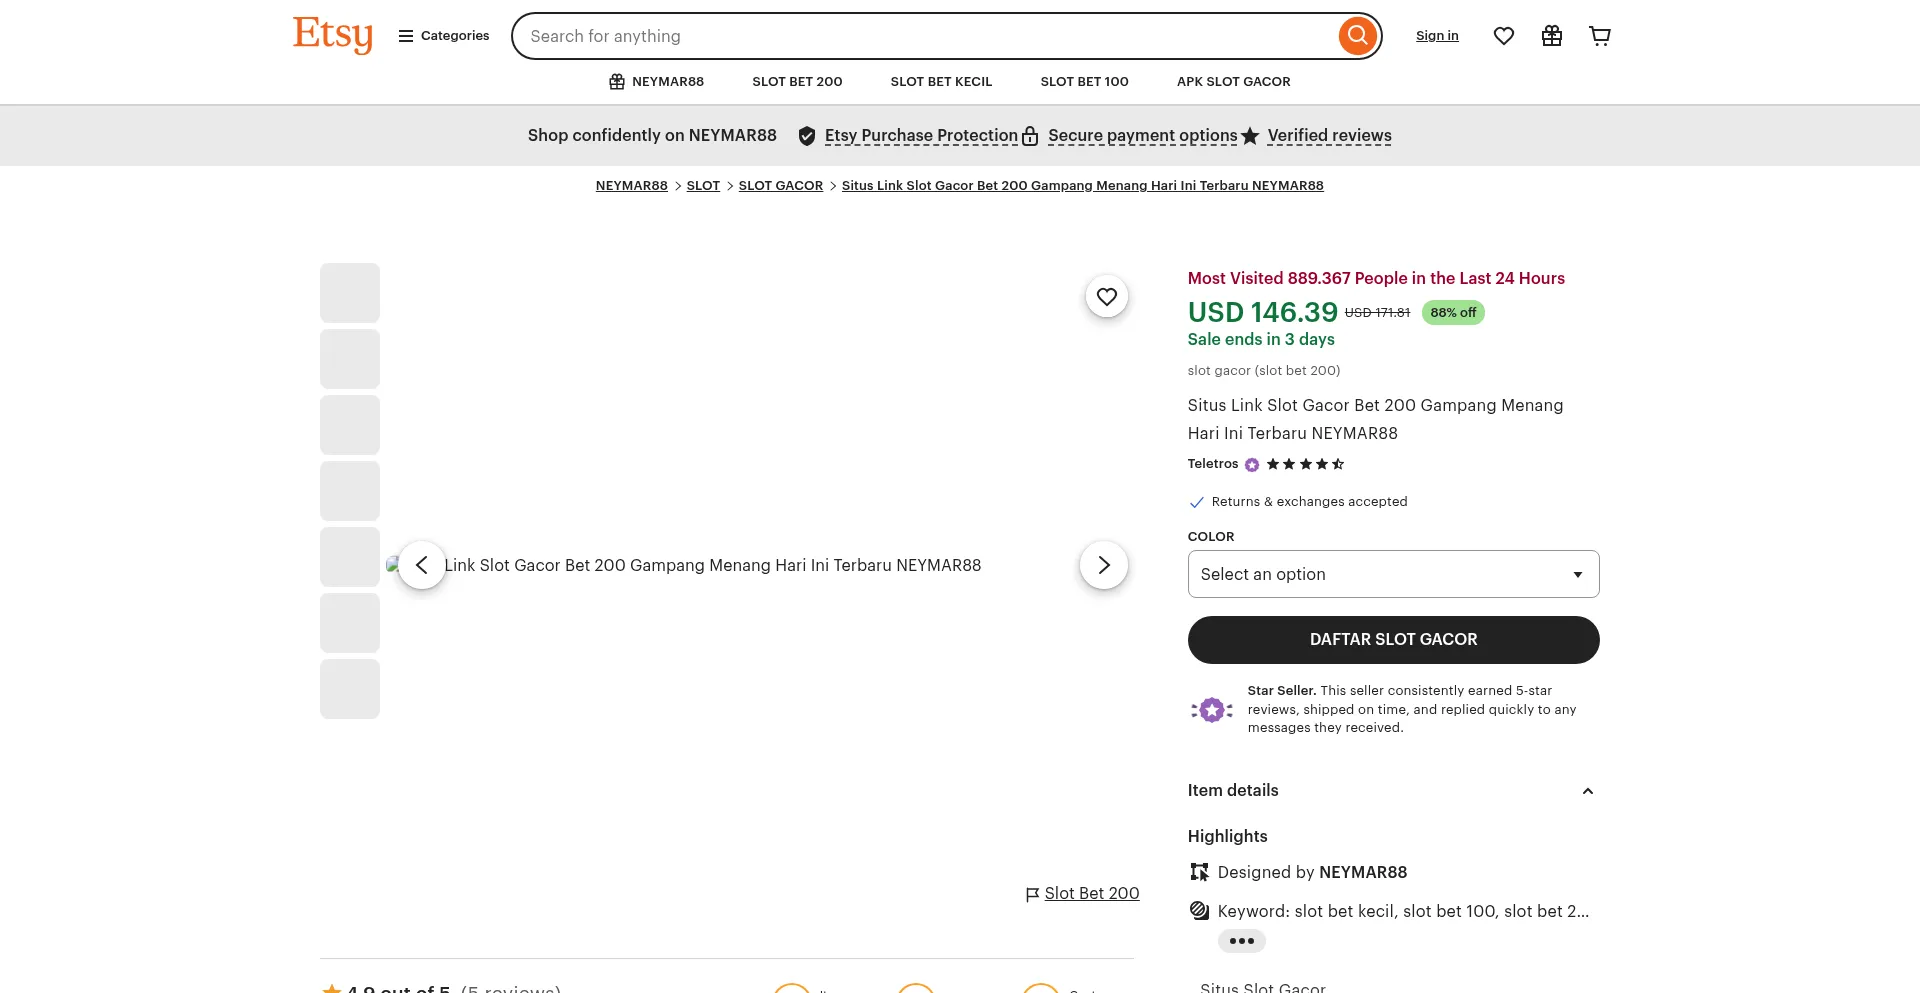Click the orange search magnifier button

tap(1357, 36)
